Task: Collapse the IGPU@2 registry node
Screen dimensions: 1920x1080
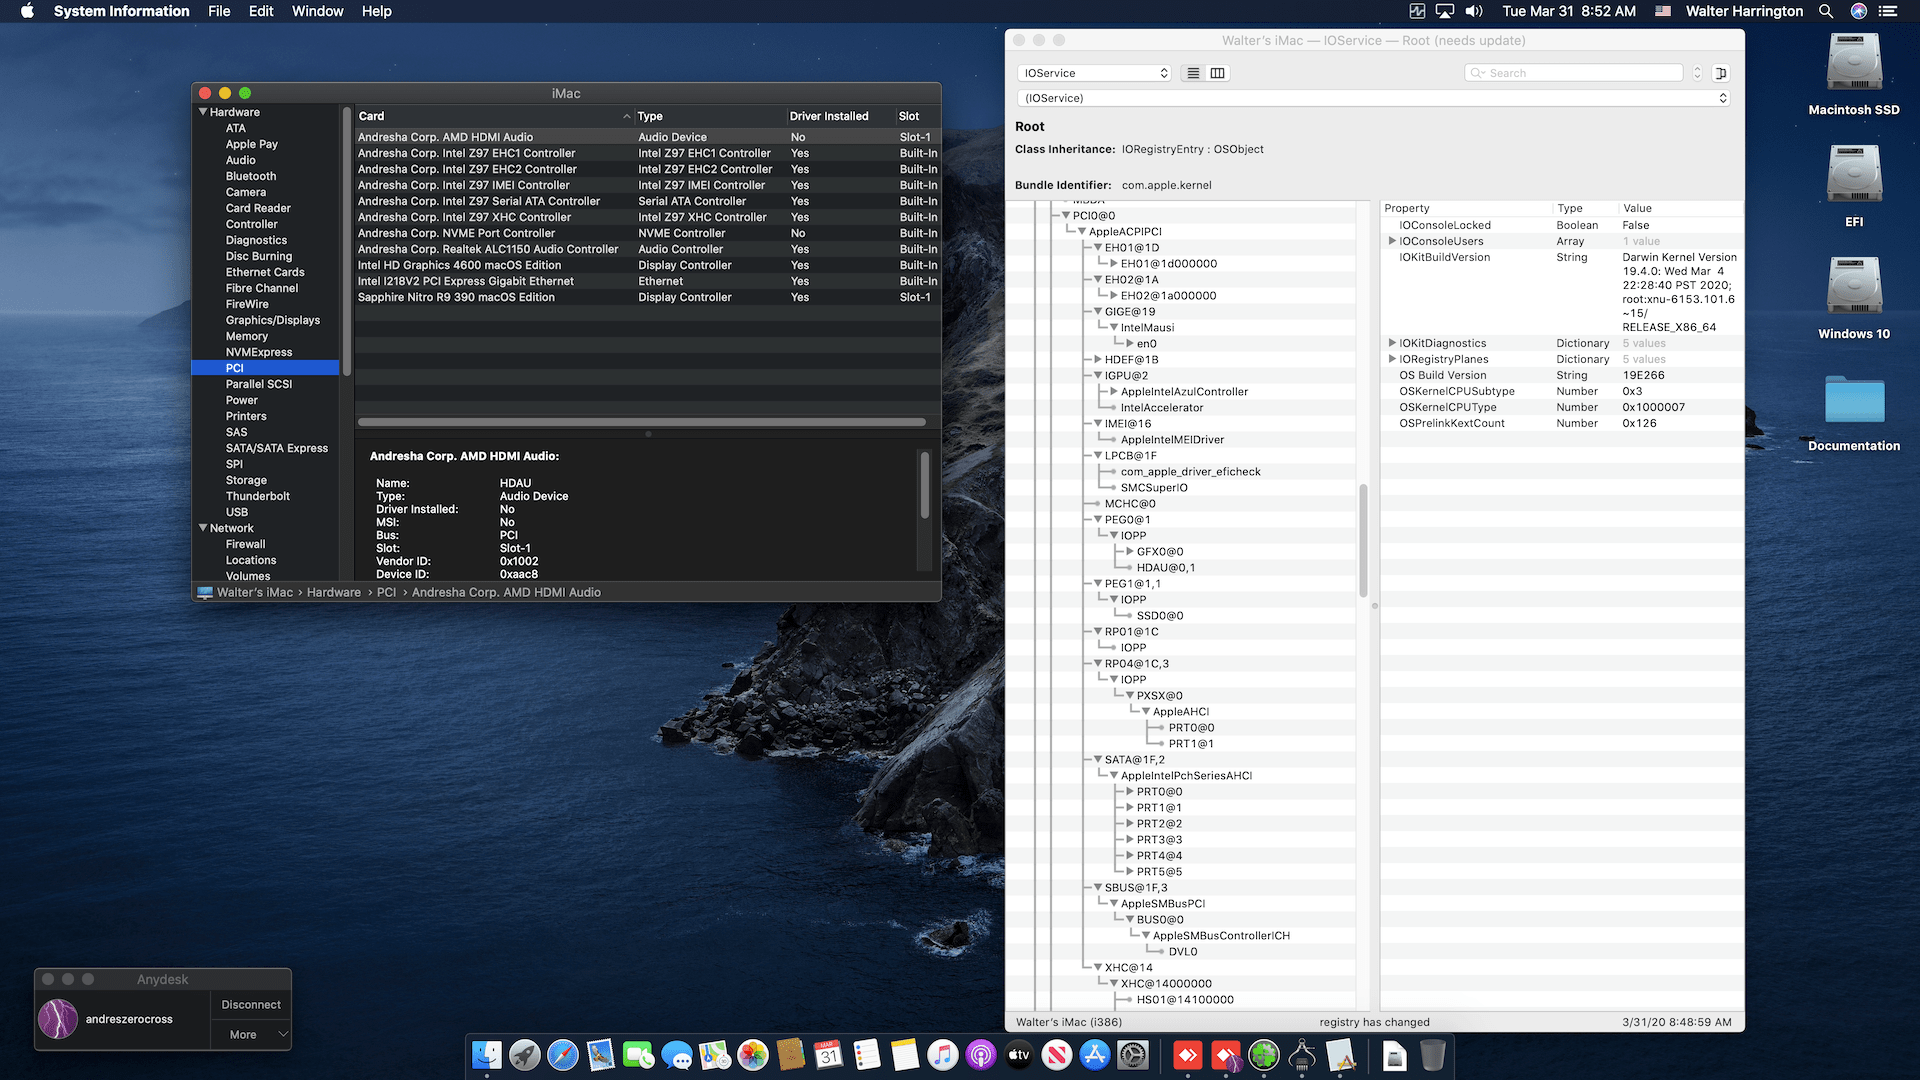Action: point(1098,375)
